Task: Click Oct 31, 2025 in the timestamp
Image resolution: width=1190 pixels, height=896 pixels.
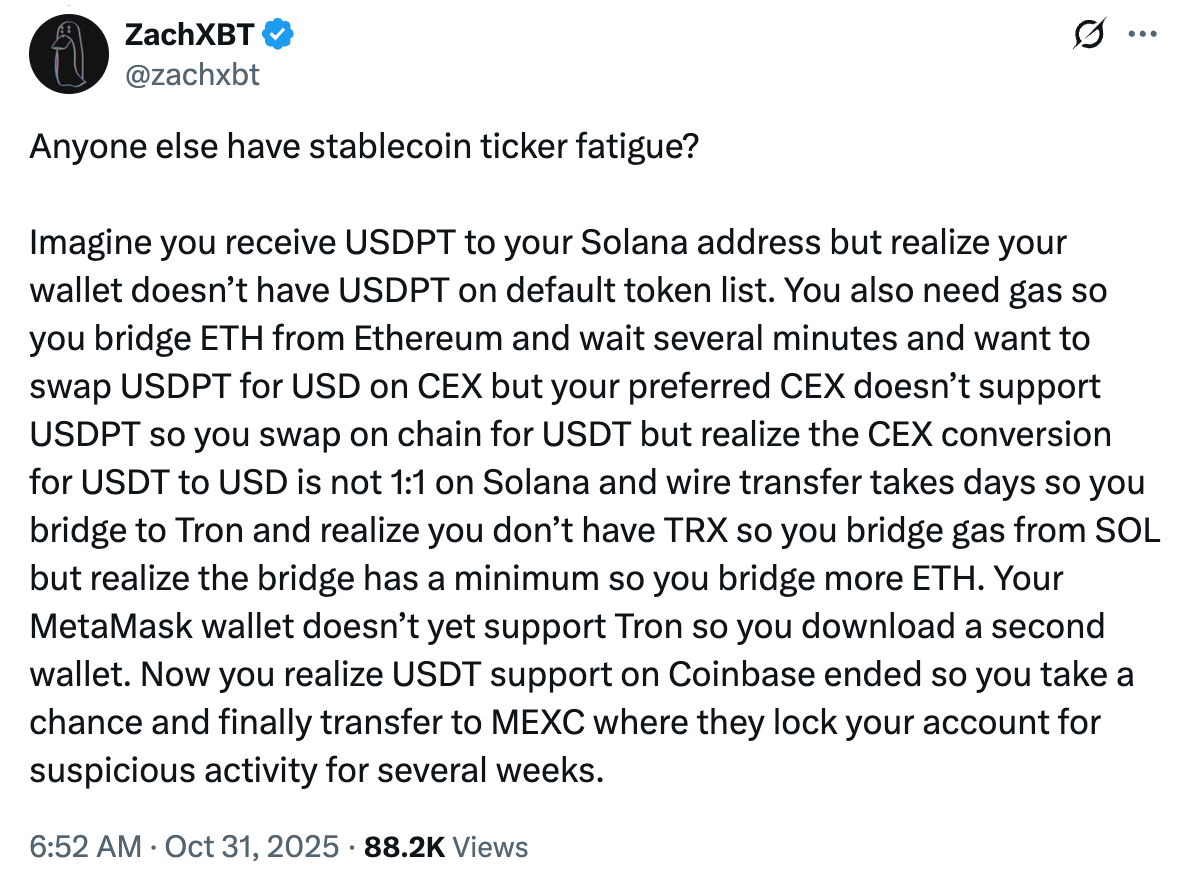Action: tap(251, 846)
